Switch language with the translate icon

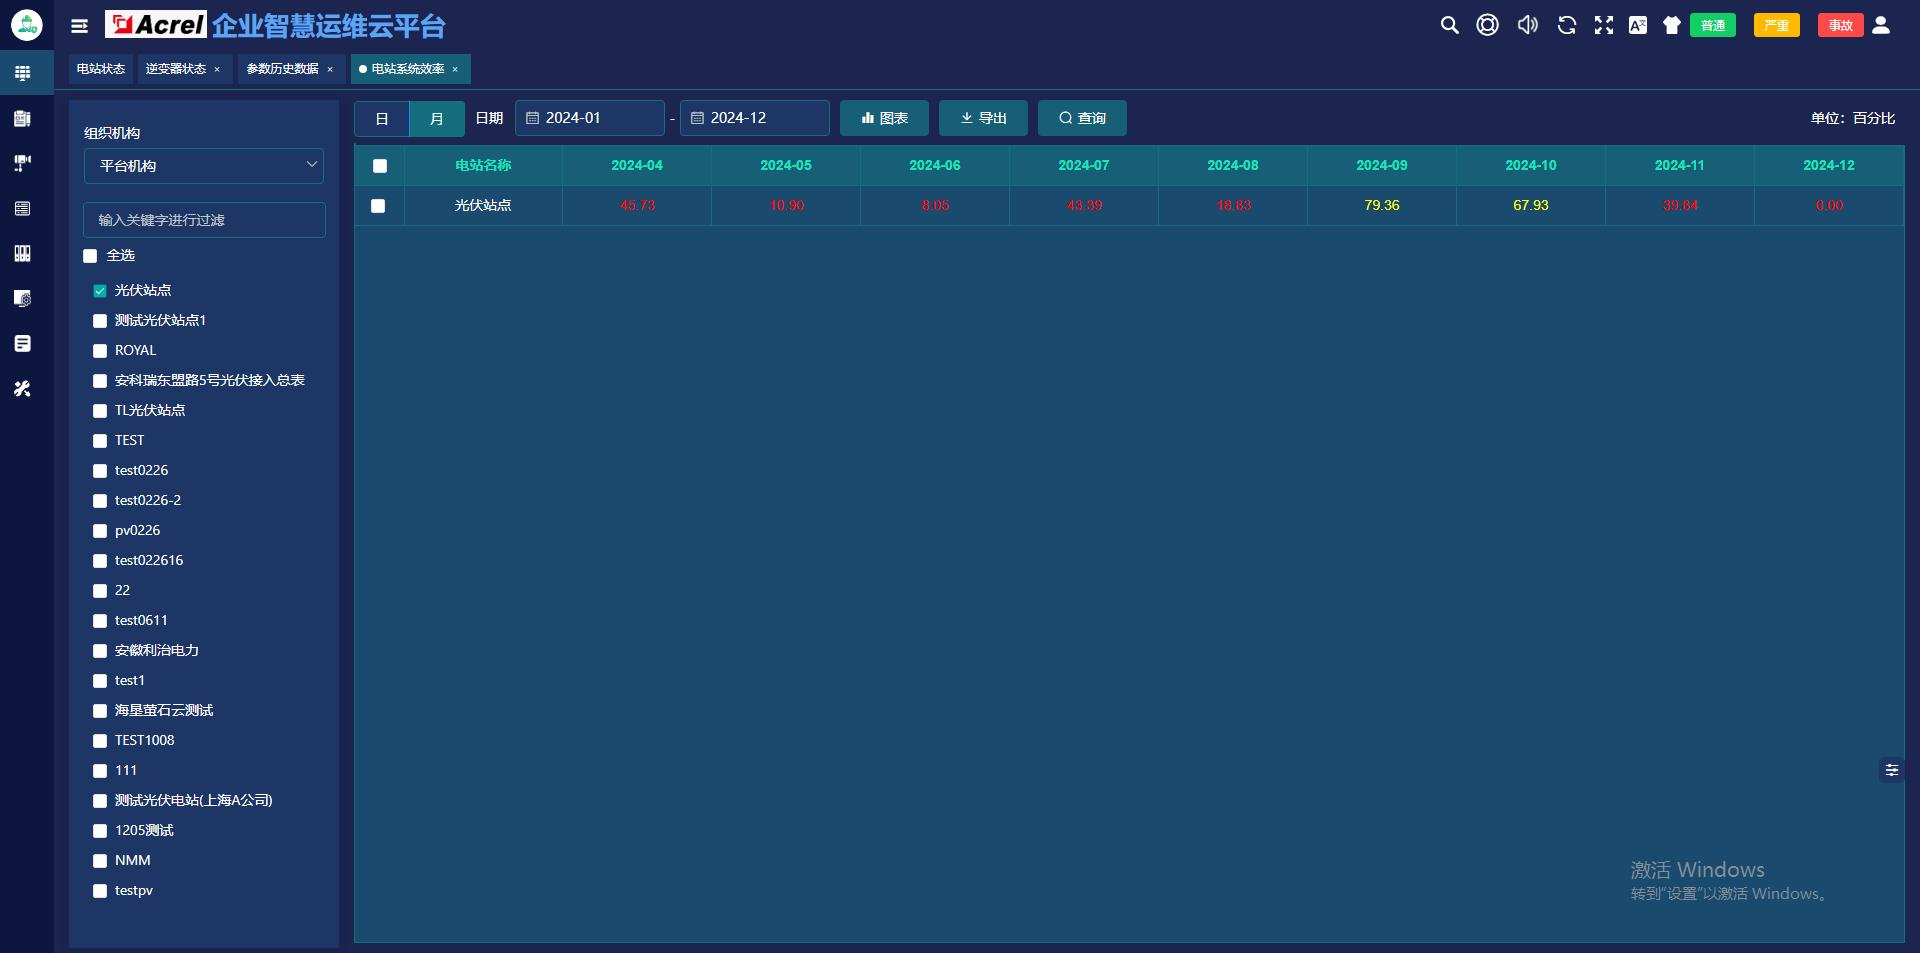pyautogui.click(x=1638, y=25)
